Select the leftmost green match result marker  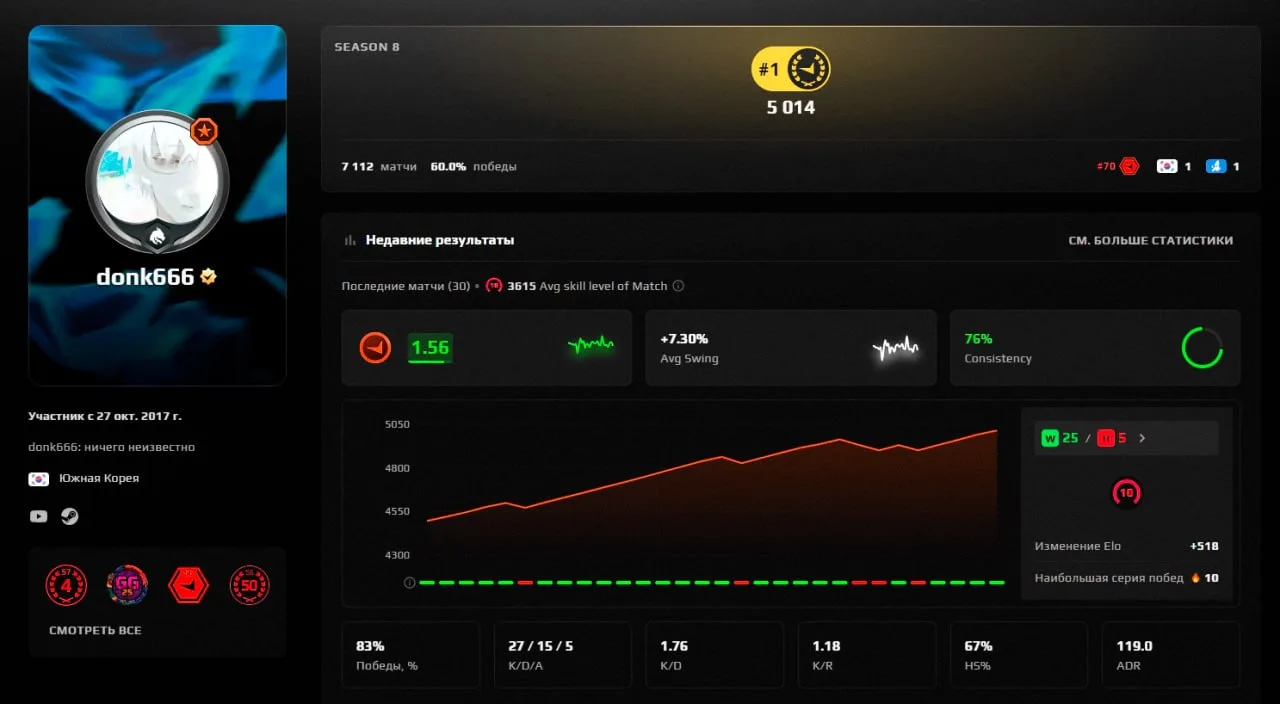(426, 582)
